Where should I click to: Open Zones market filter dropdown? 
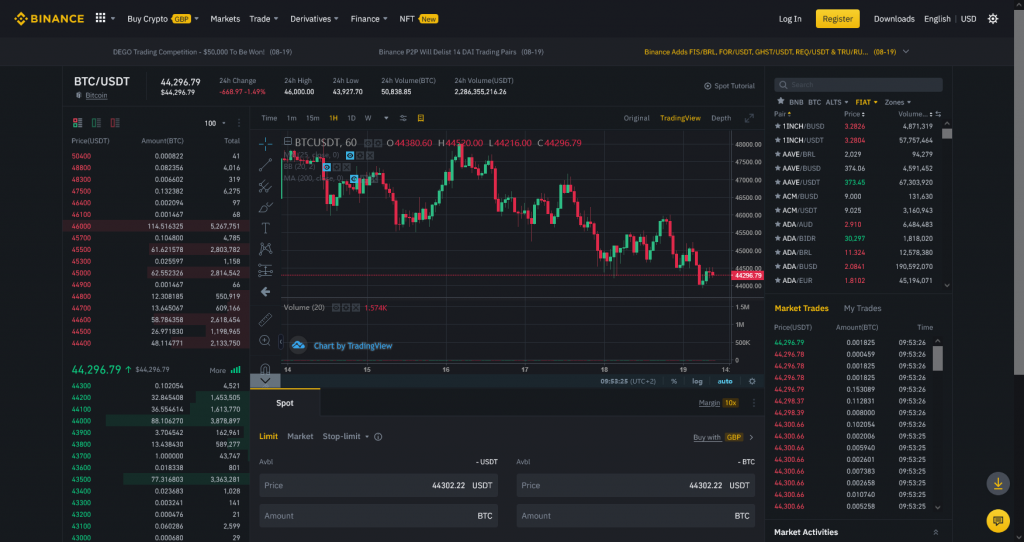897,103
